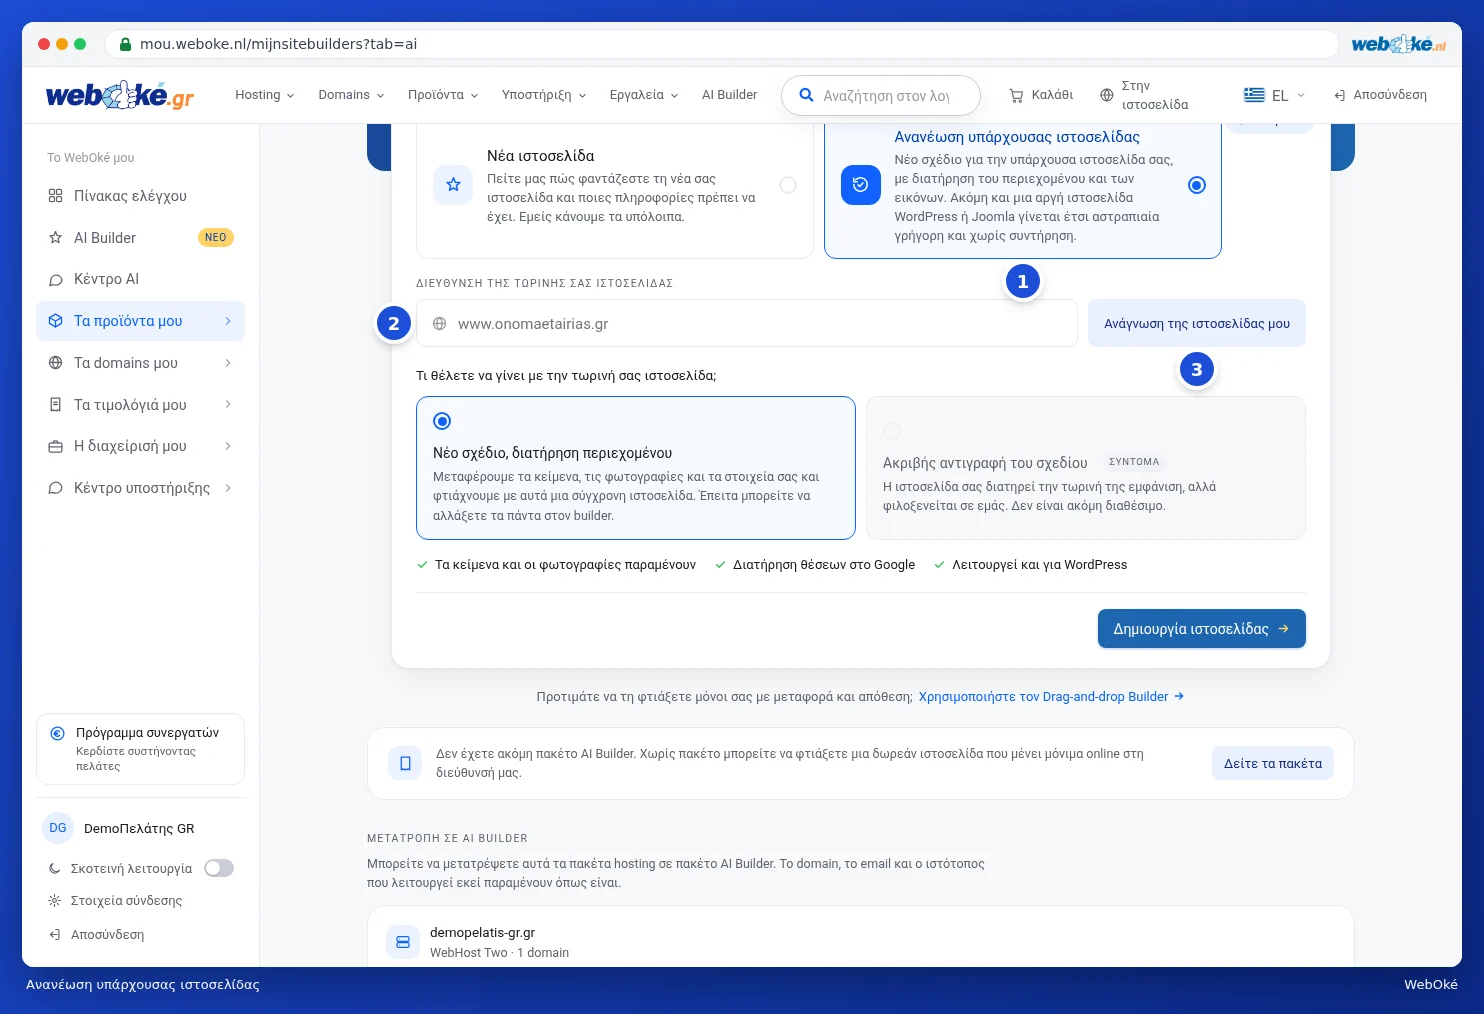Click the Πίνακας ελέγχου grid icon
This screenshot has height=1014, width=1484.
[56, 196]
